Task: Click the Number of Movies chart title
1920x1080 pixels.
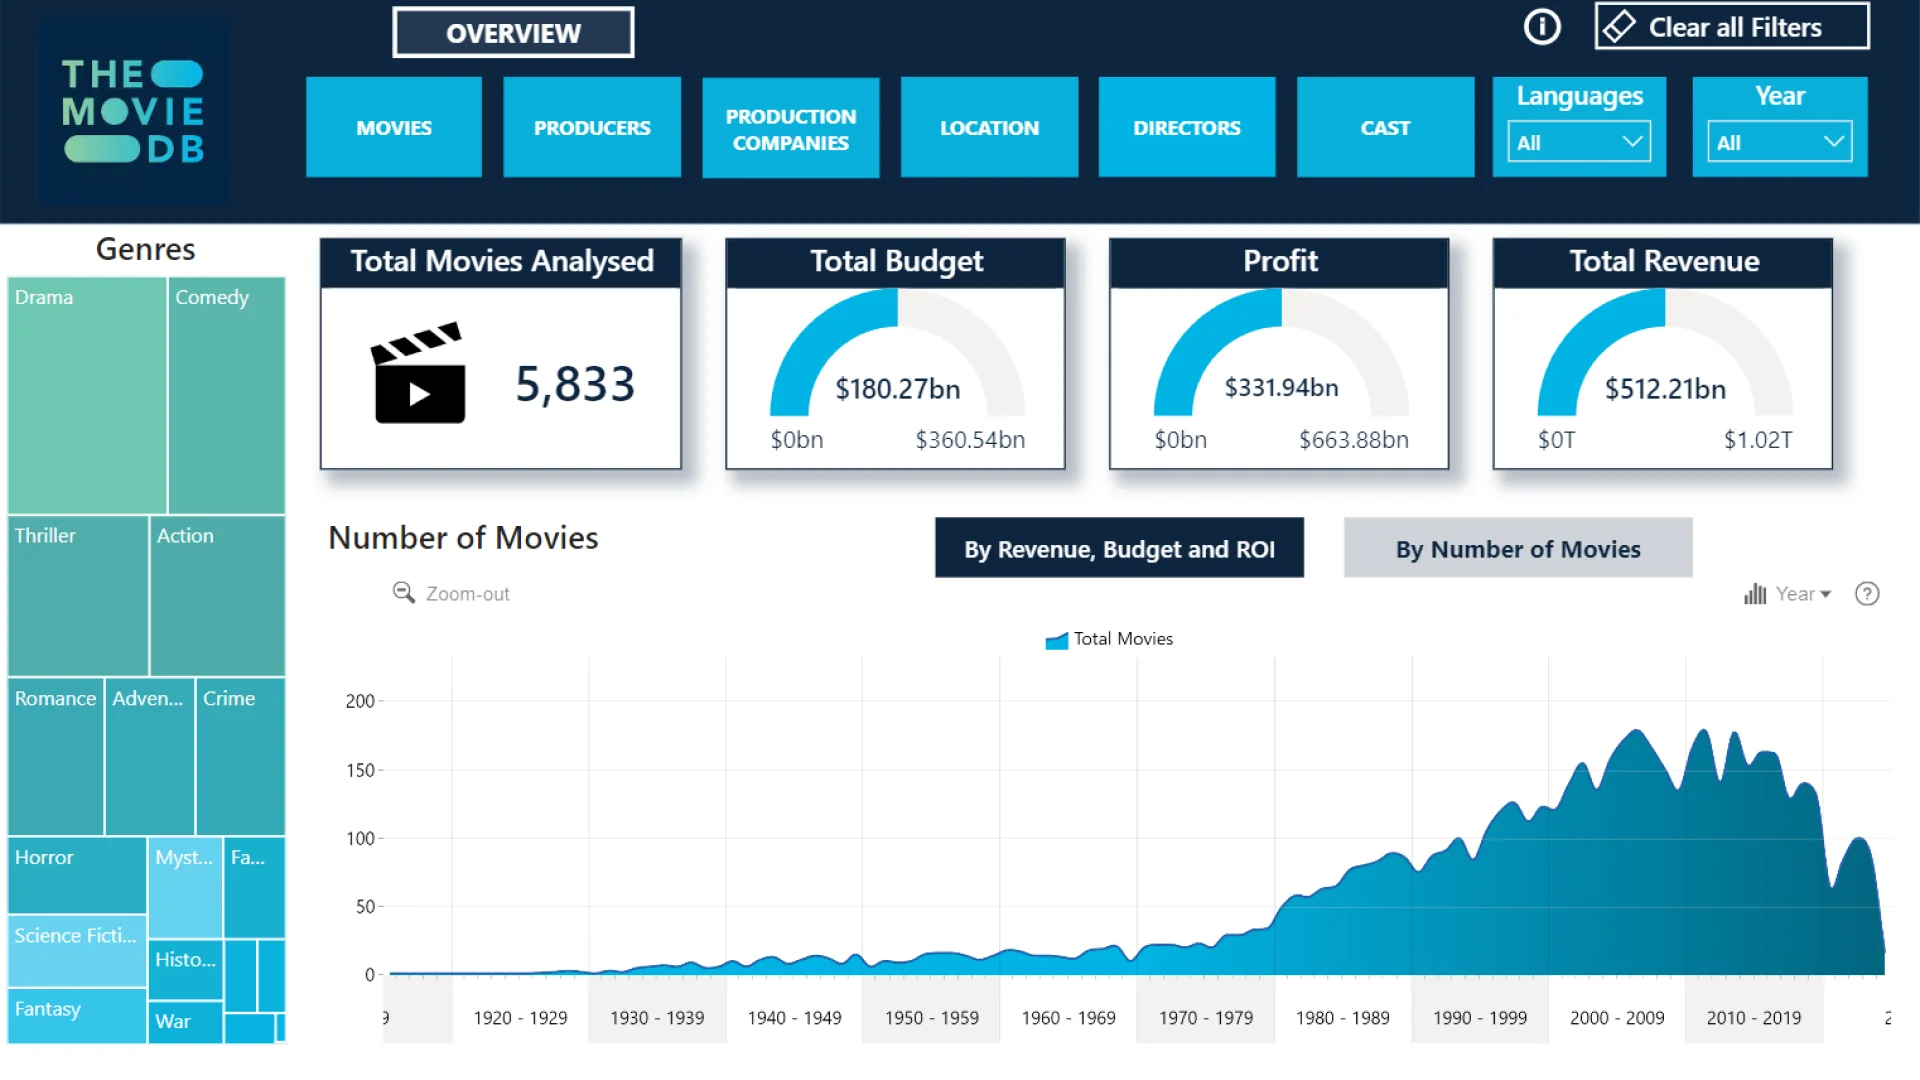Action: (463, 538)
